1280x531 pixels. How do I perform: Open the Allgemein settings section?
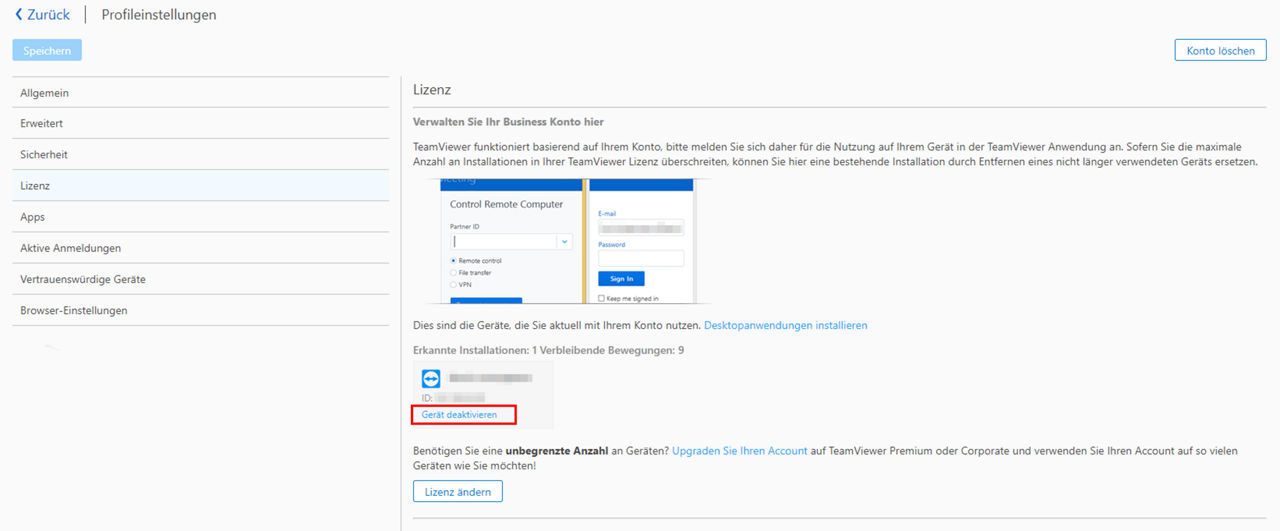pyautogui.click(x=200, y=93)
